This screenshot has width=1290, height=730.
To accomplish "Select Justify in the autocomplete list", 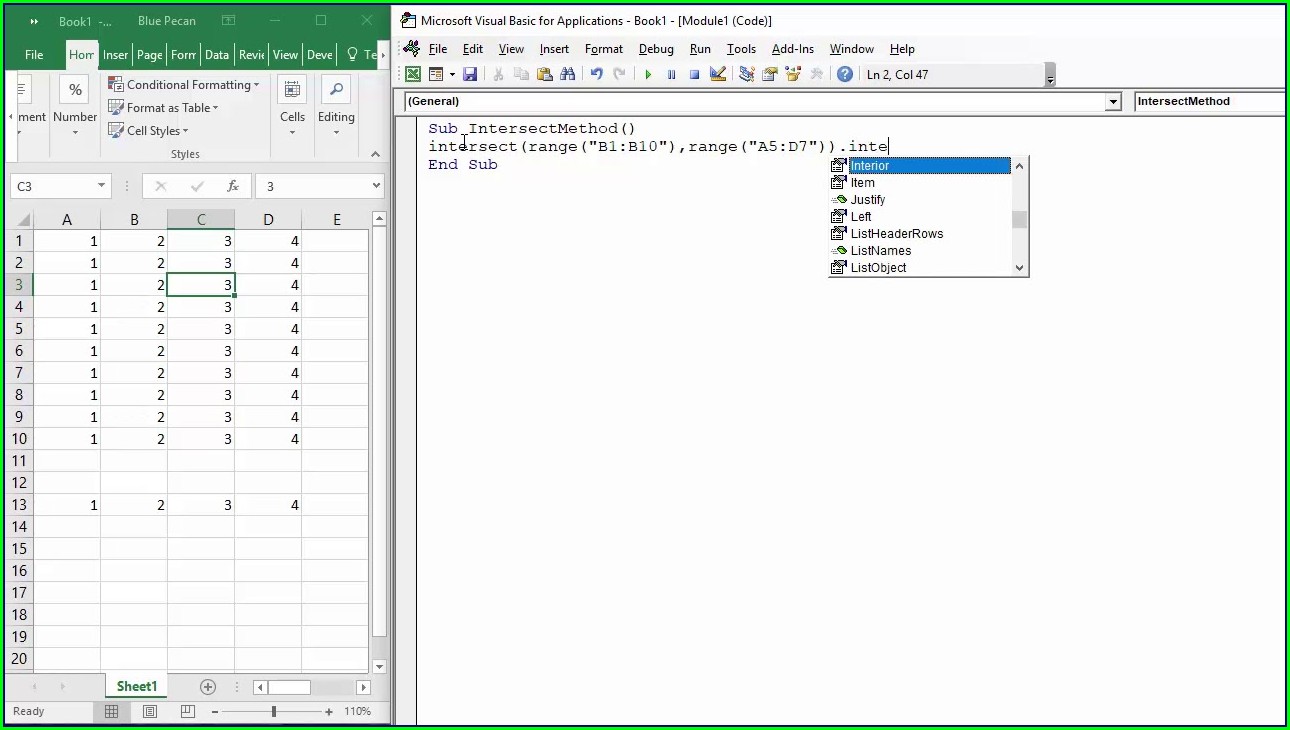I will 920,200.
